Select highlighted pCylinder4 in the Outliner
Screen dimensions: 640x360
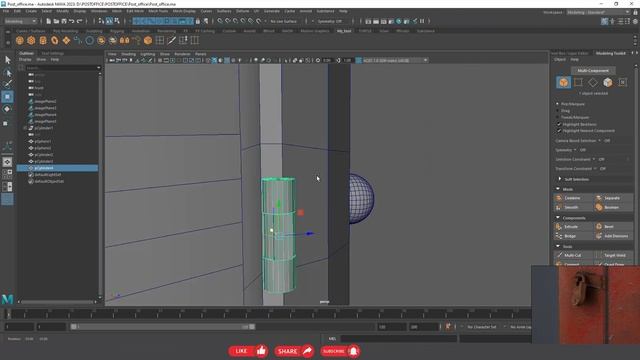(x=57, y=168)
